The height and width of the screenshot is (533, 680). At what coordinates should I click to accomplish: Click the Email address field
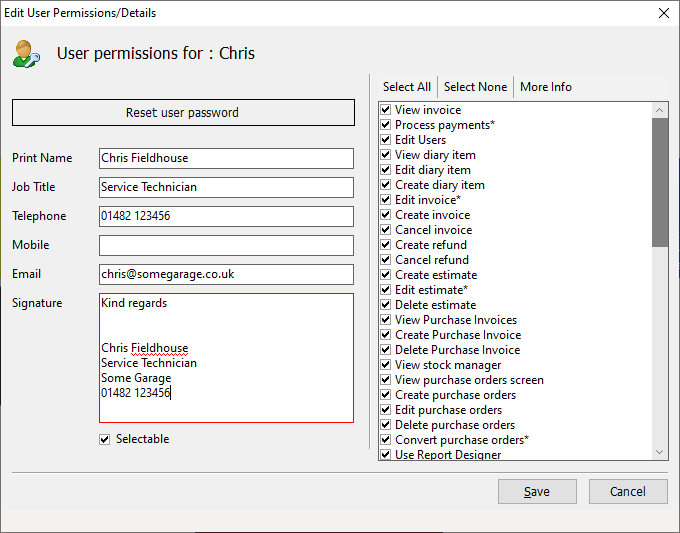click(x=226, y=275)
